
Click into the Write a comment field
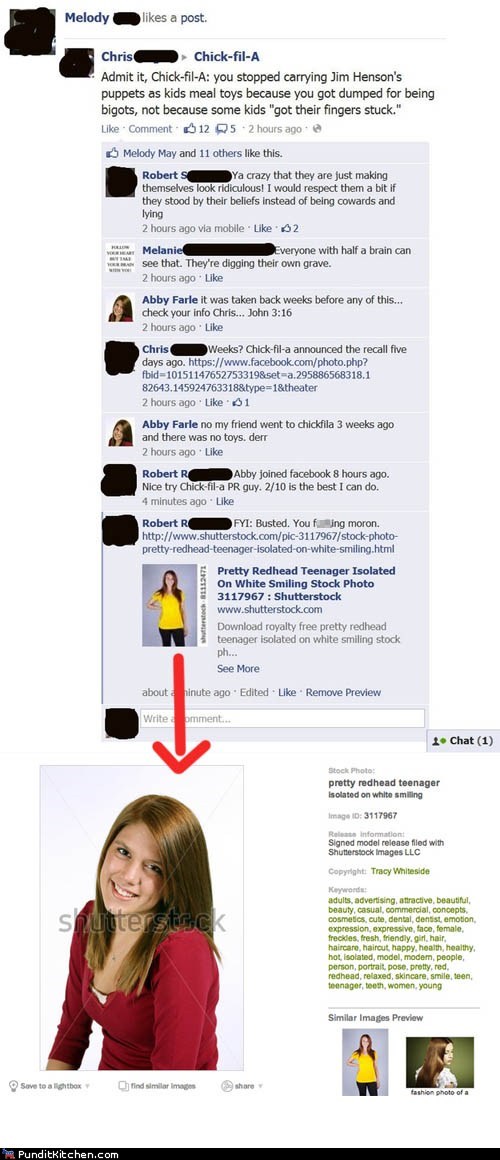[283, 718]
